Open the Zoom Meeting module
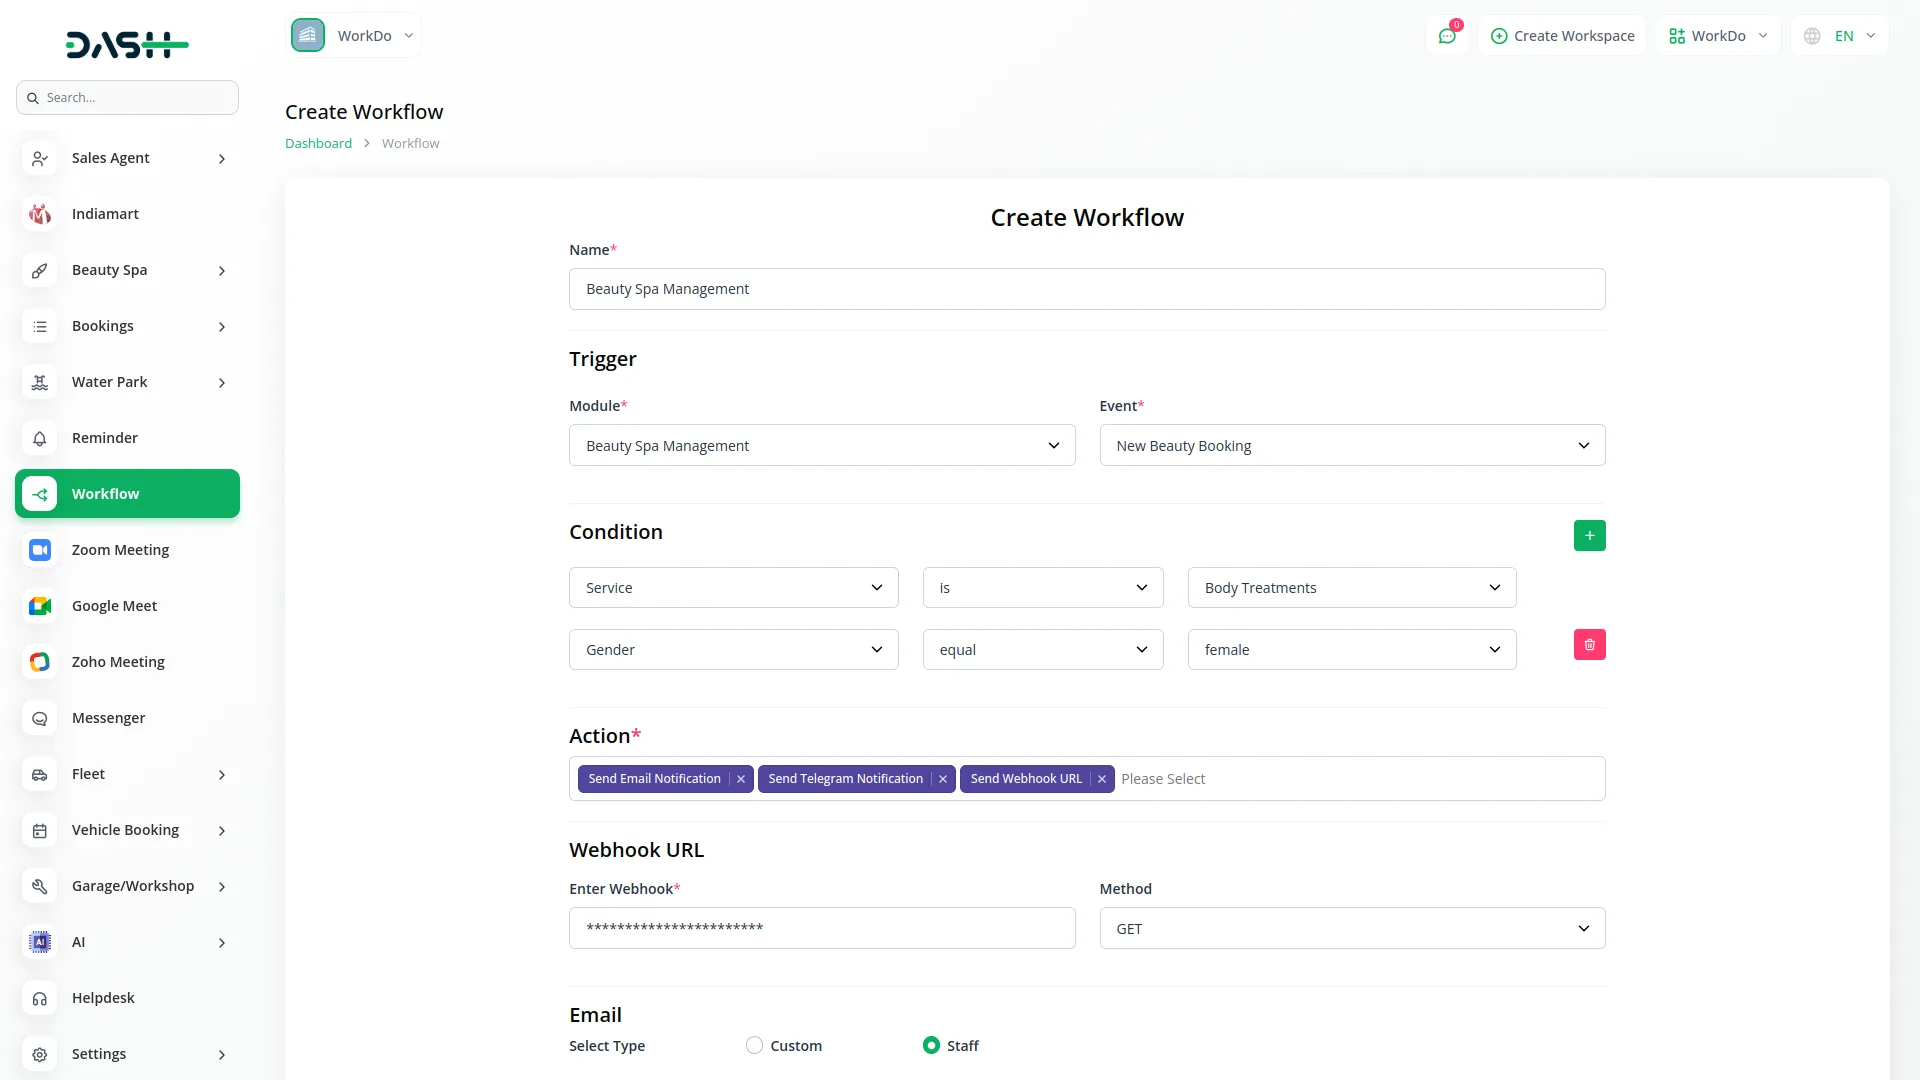 (119, 549)
